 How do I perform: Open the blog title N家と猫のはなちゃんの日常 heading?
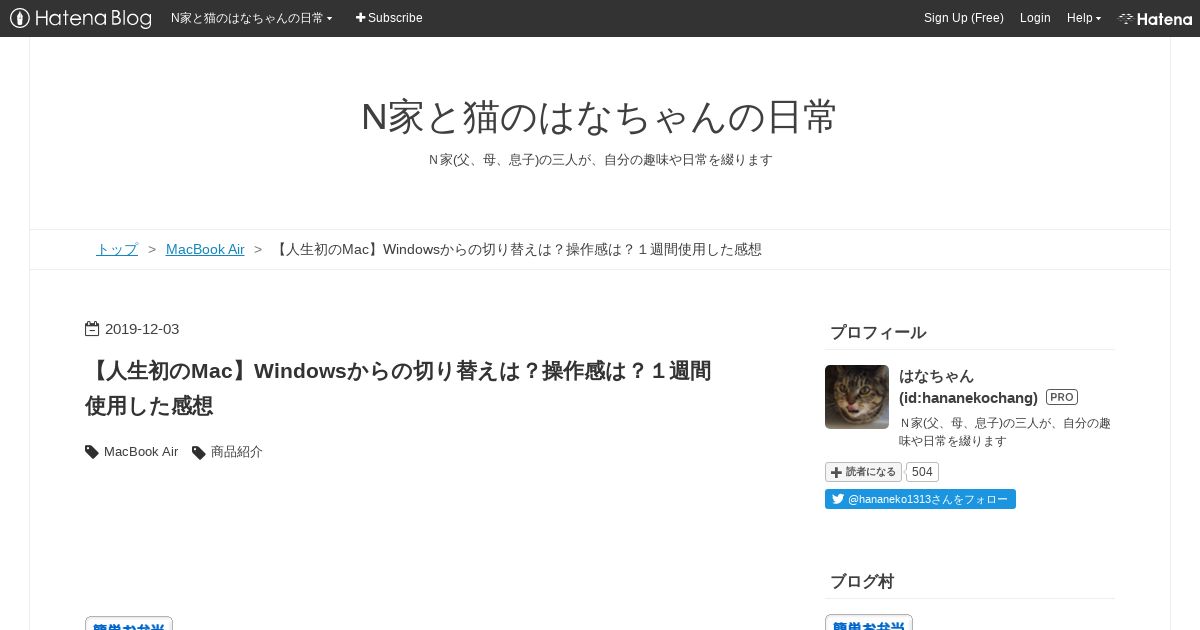pyautogui.click(x=599, y=117)
